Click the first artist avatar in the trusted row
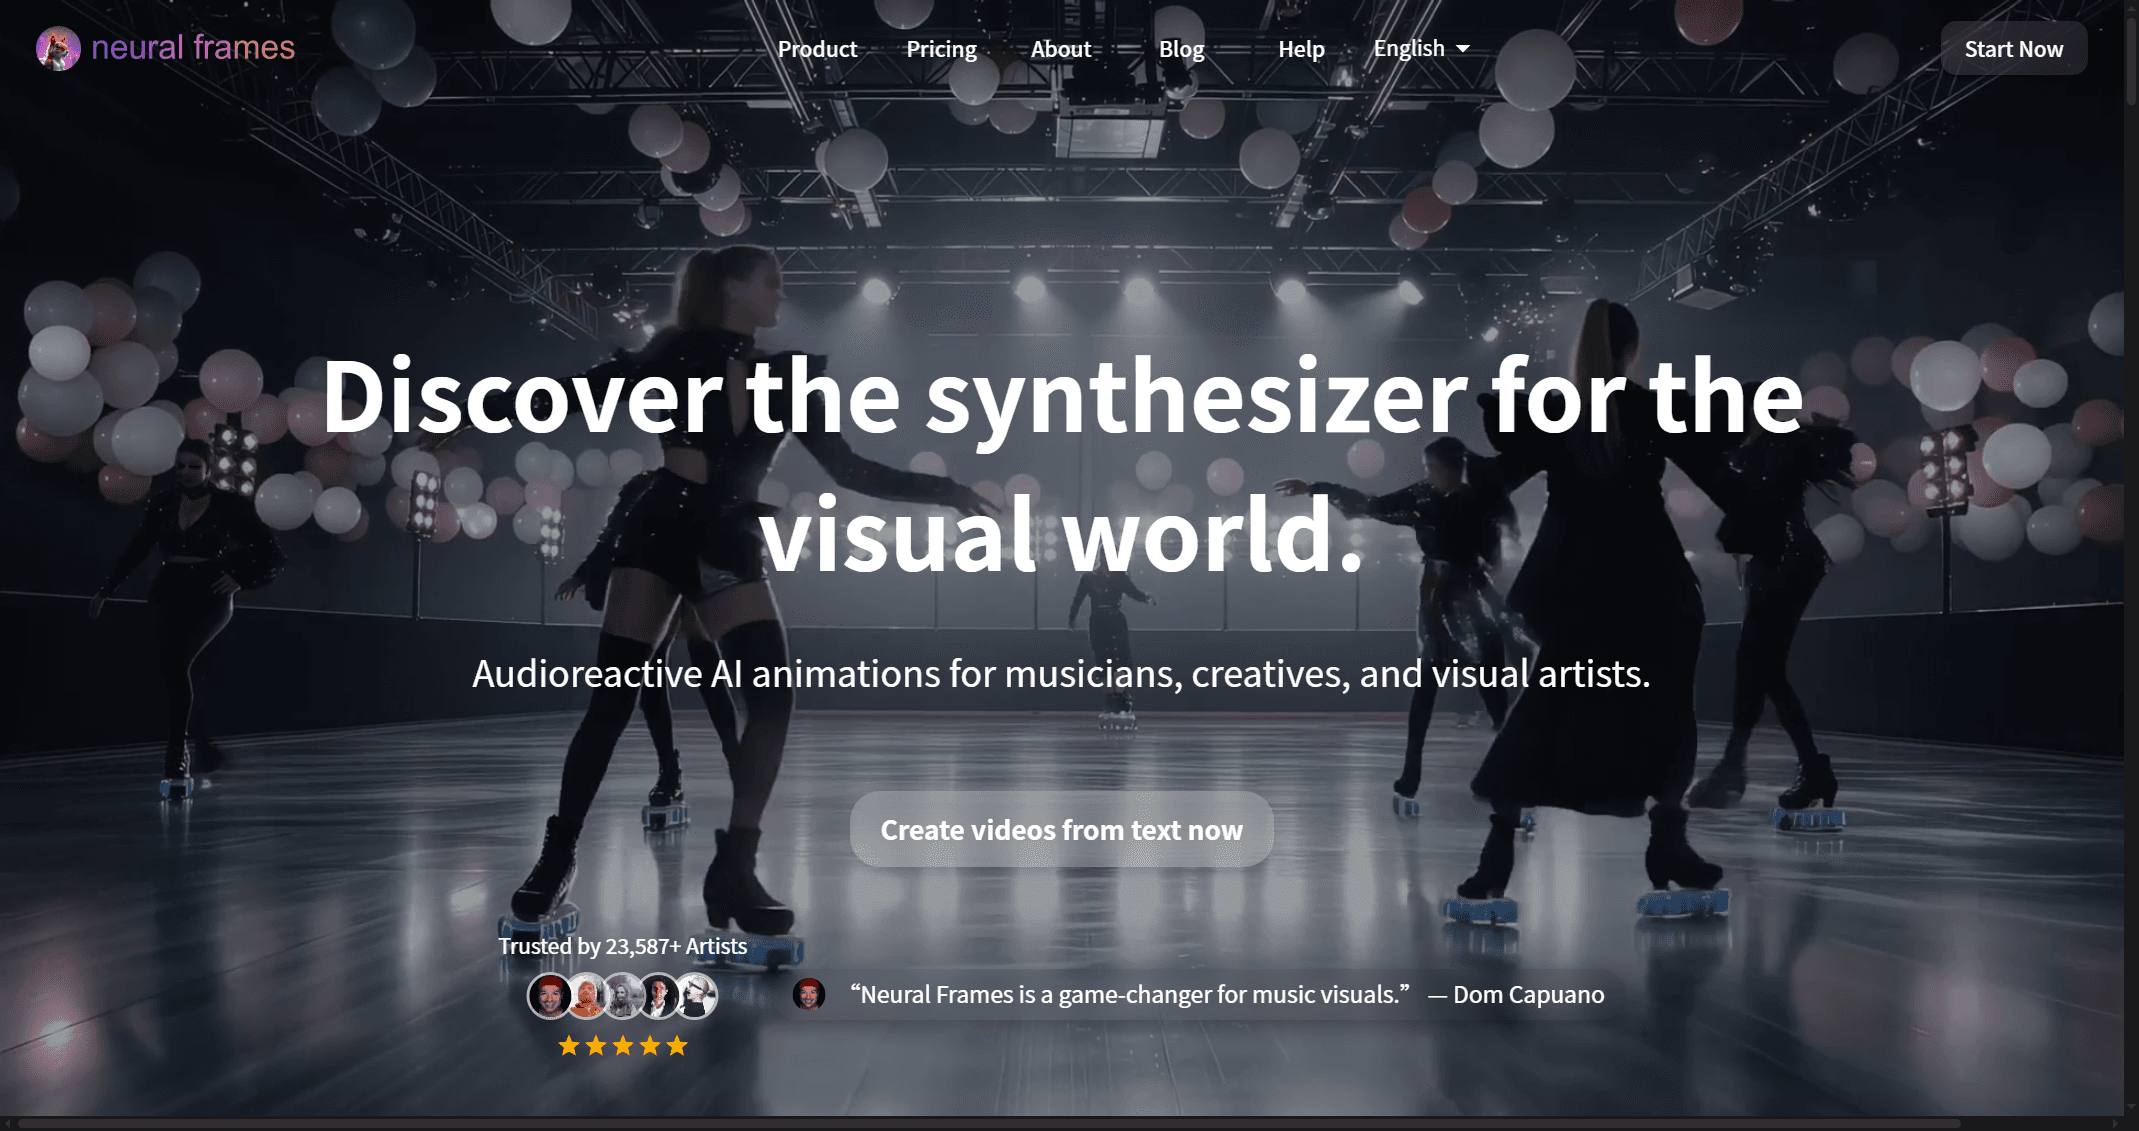This screenshot has width=2139, height=1131. (x=549, y=996)
